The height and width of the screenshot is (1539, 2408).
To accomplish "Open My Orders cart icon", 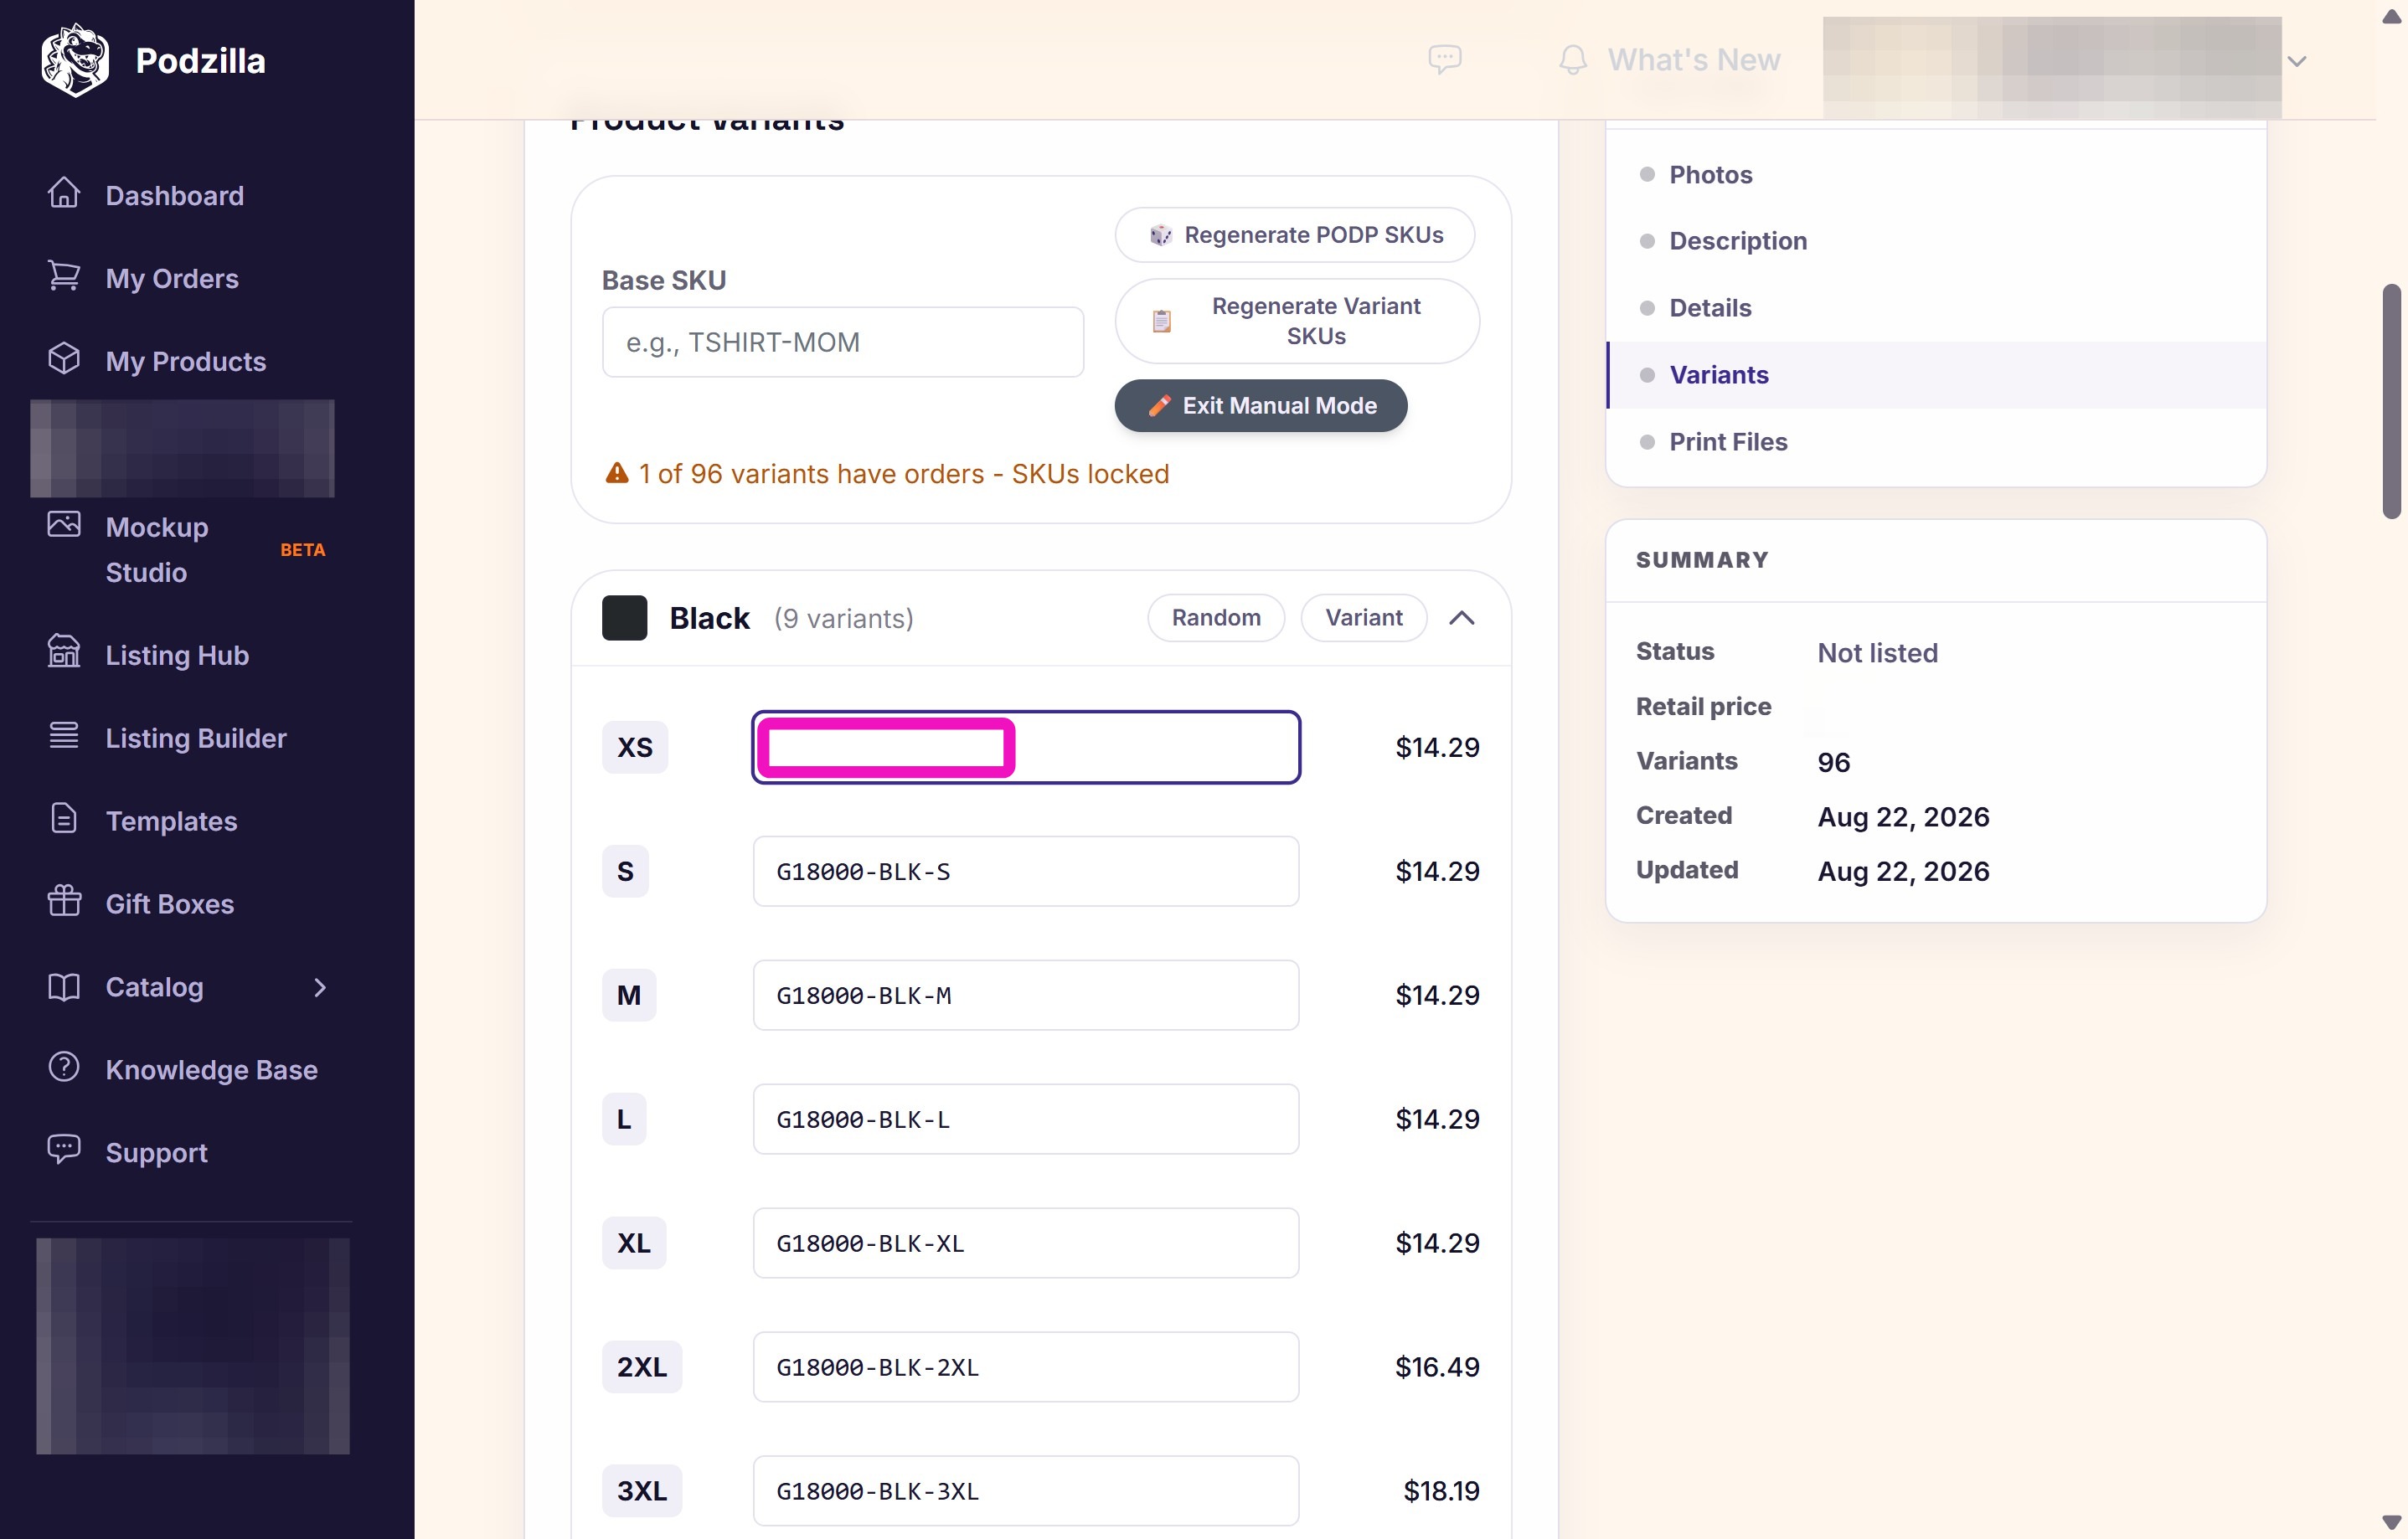I will pos(64,276).
